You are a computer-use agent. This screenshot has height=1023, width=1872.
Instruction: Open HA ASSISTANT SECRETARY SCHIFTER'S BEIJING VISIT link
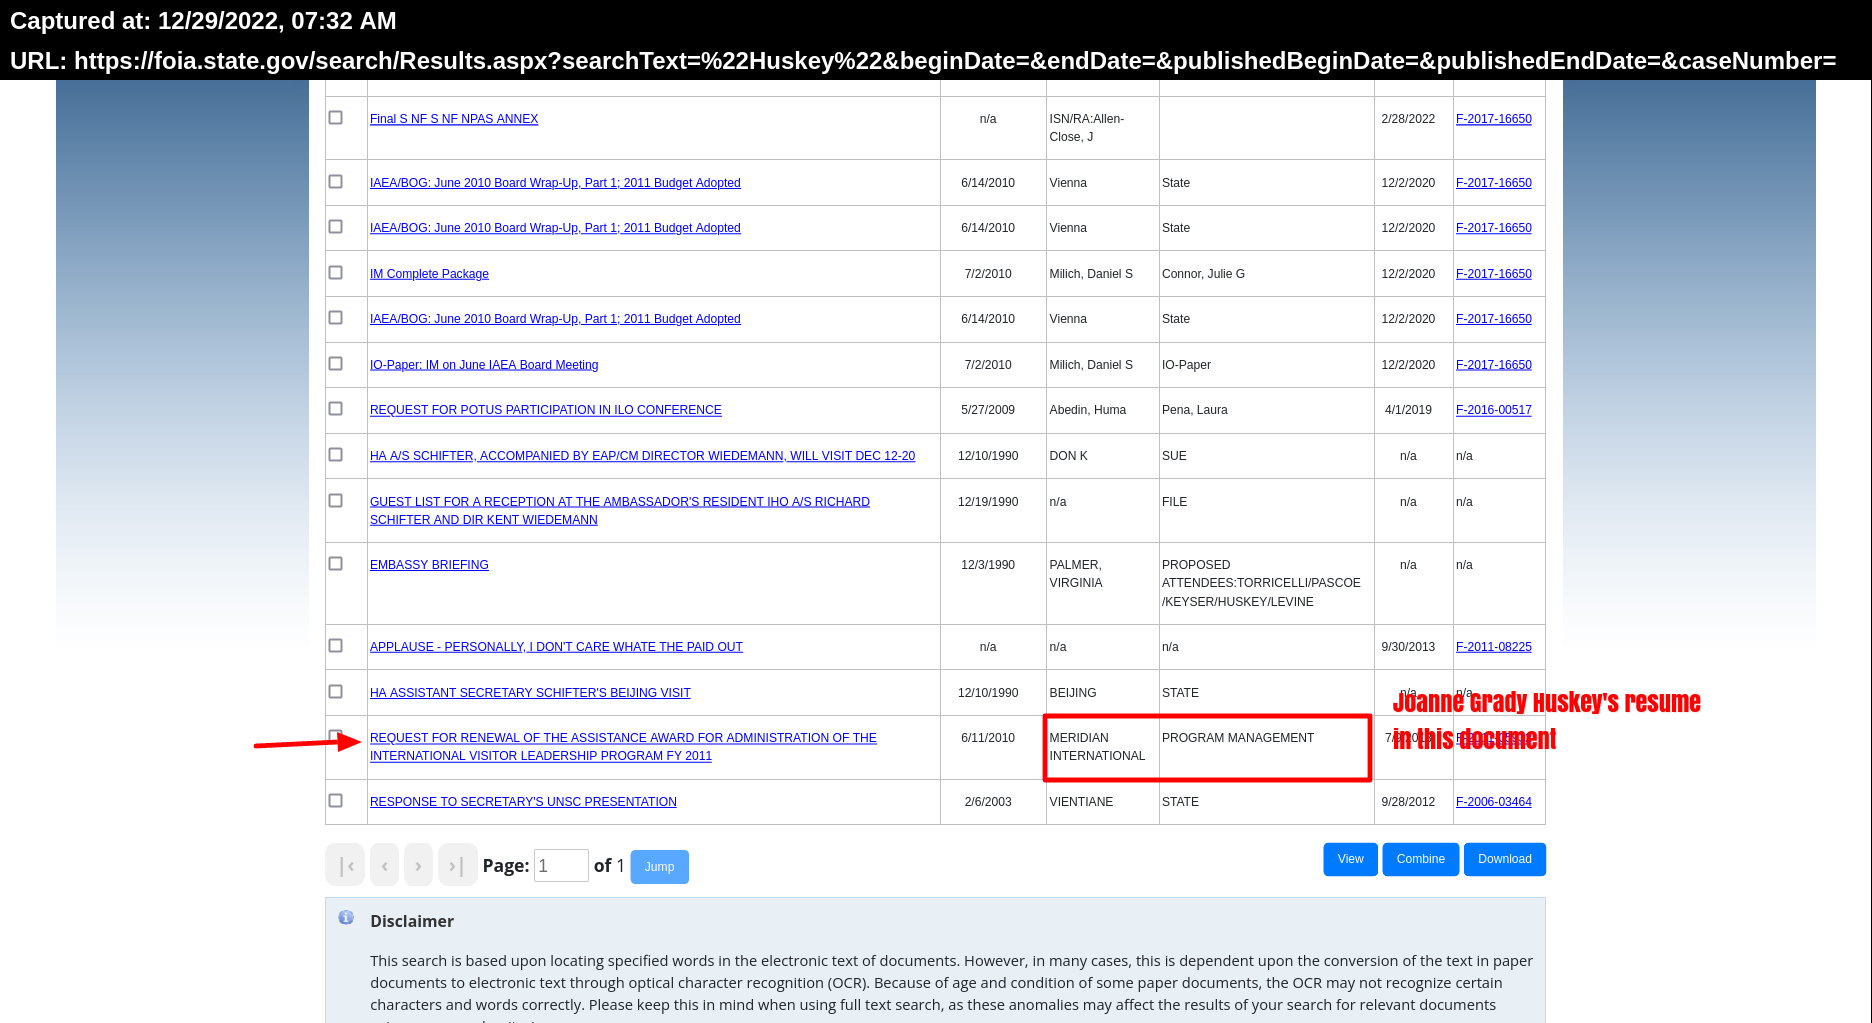[x=530, y=693]
